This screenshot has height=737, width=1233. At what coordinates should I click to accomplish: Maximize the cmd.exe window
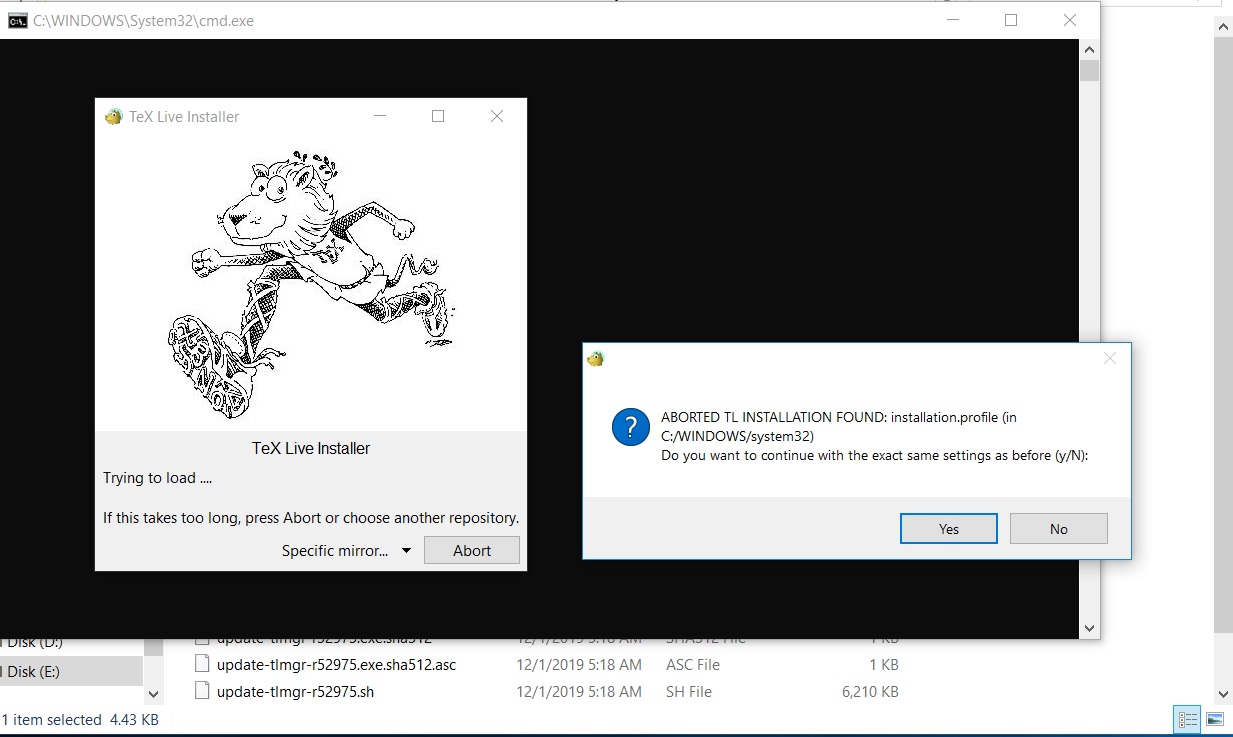[x=1011, y=20]
